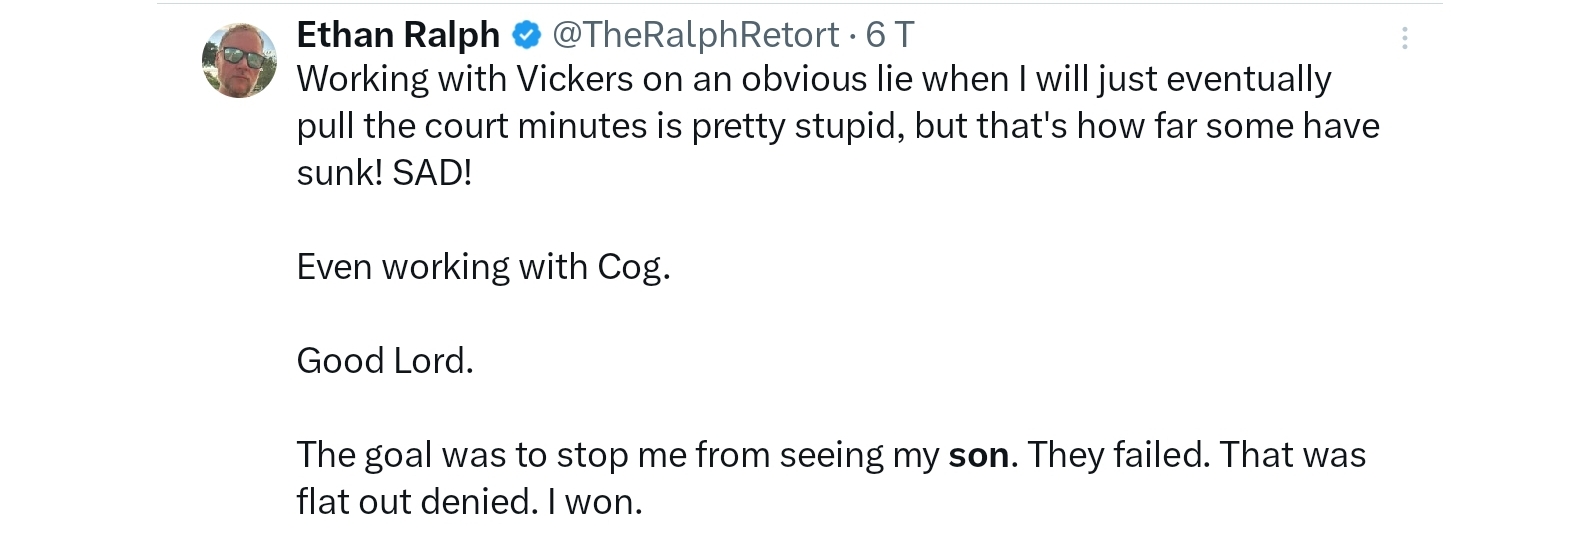Screen dimensions: 1573x536
Task: Click the word Vickers in the tweet
Action: click(x=574, y=79)
